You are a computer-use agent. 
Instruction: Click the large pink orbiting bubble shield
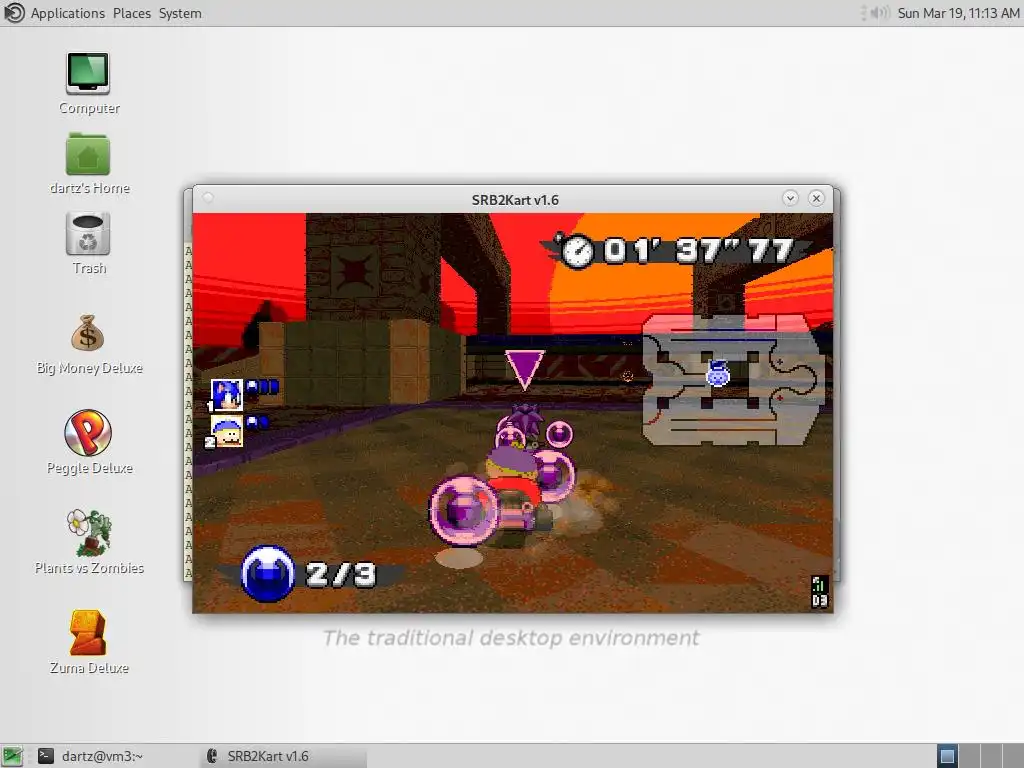(464, 510)
